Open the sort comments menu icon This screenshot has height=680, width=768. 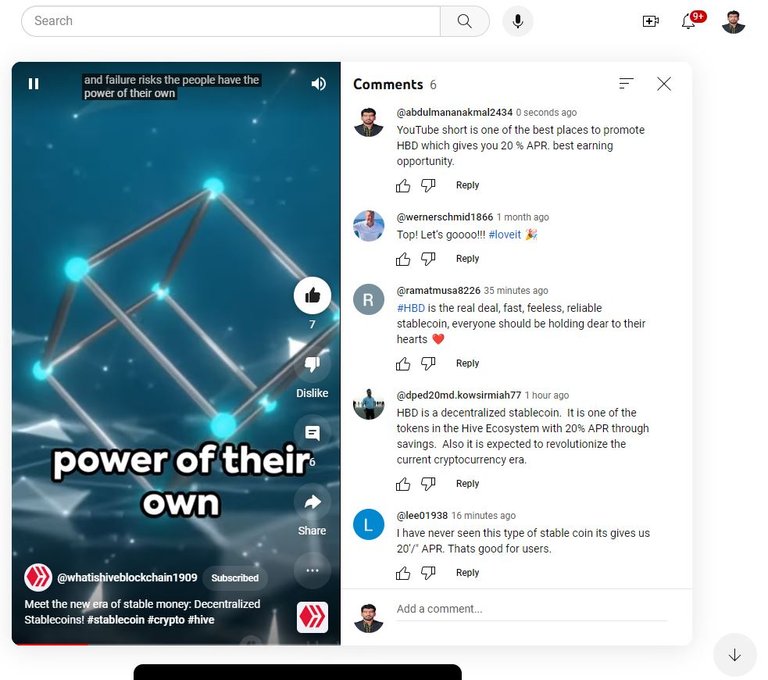click(626, 83)
